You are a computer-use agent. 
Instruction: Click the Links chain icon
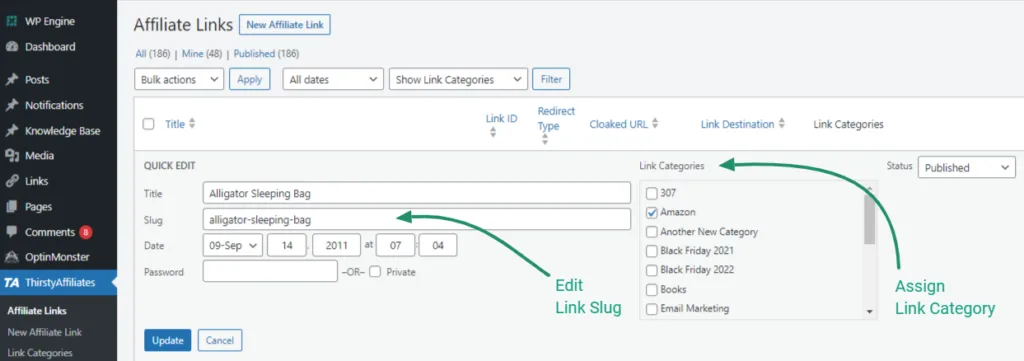(x=11, y=181)
